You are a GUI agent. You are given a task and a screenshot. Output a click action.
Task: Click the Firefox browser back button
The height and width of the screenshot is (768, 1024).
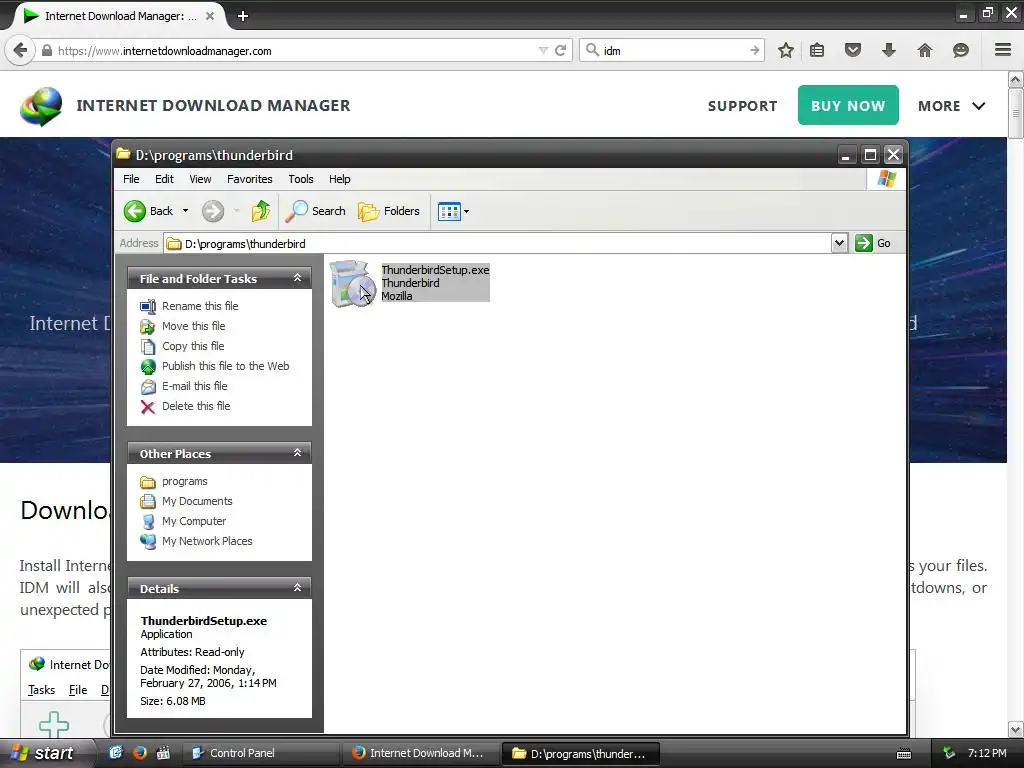pos(20,50)
